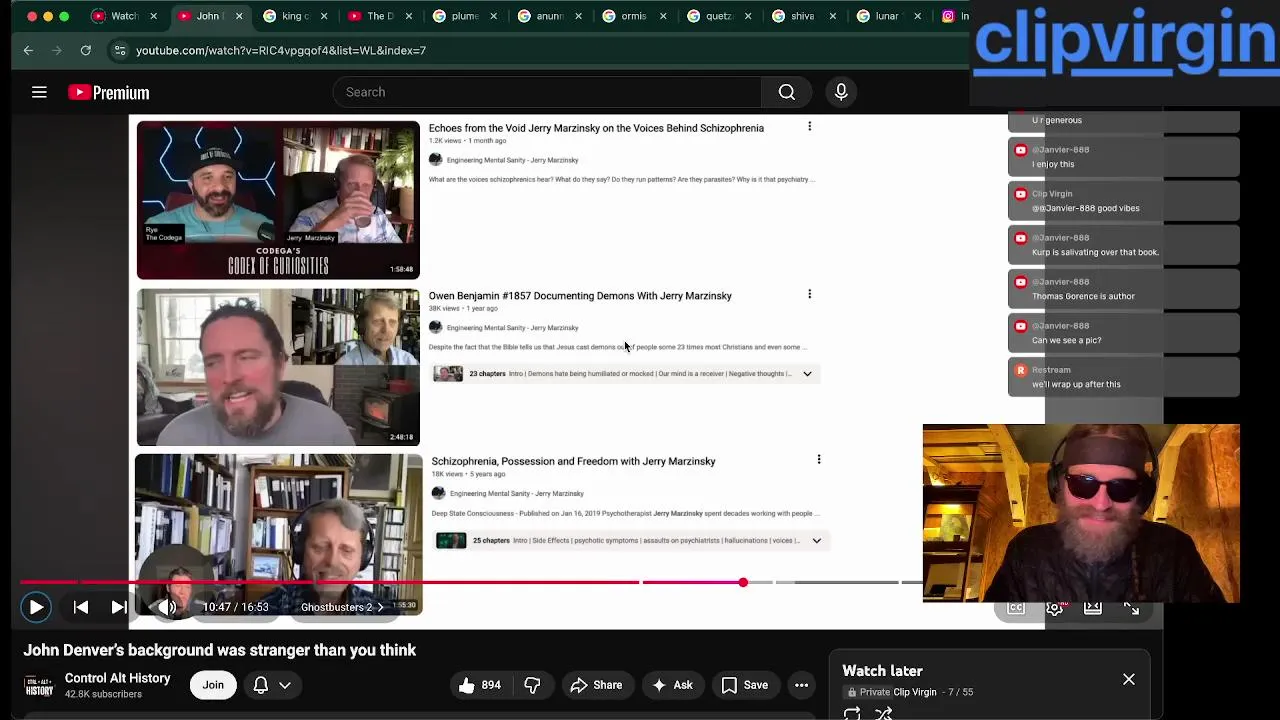This screenshot has height=720, width=1280.
Task: Open notification bell dropdown for channel
Action: tap(272, 685)
